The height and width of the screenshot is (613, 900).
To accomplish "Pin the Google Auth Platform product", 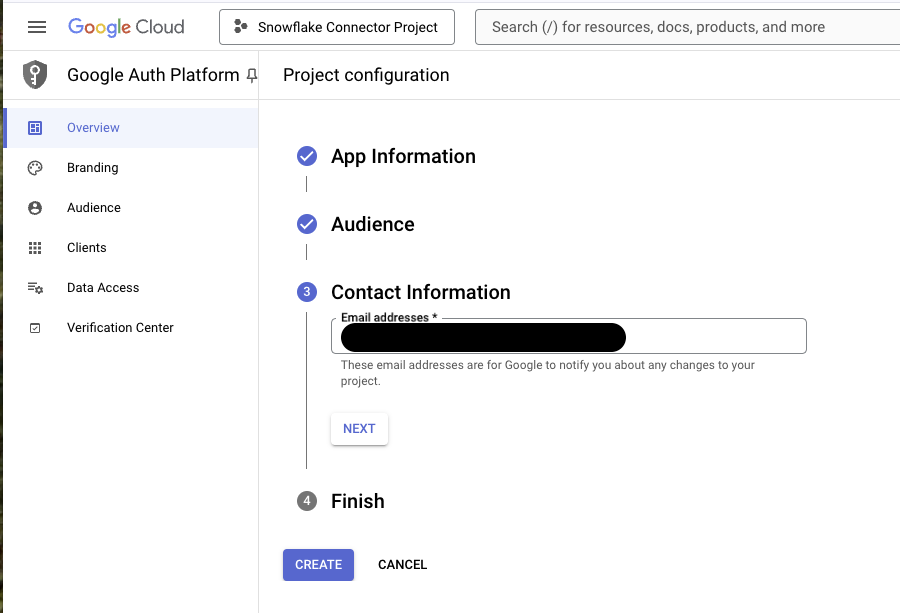I will [x=251, y=76].
